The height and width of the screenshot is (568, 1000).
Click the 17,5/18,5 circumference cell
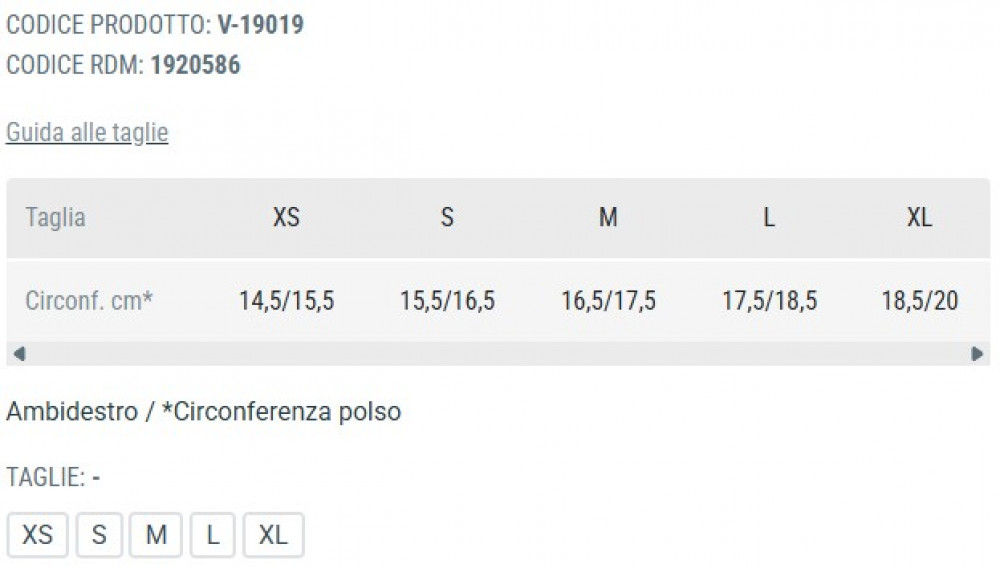coord(769,301)
